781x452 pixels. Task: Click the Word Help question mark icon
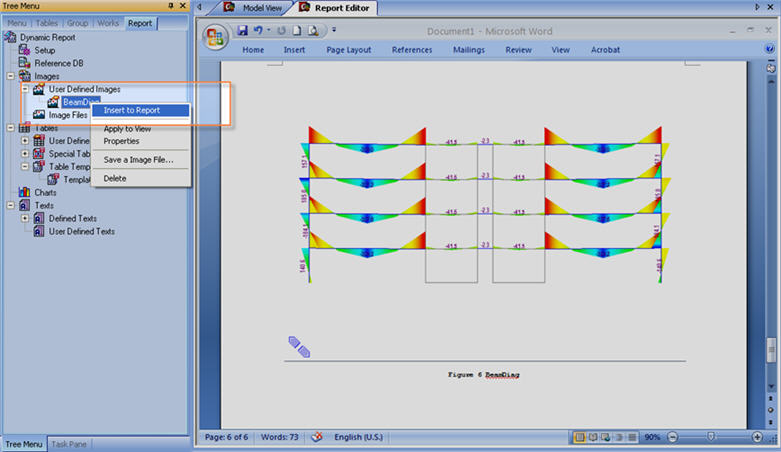[x=770, y=49]
